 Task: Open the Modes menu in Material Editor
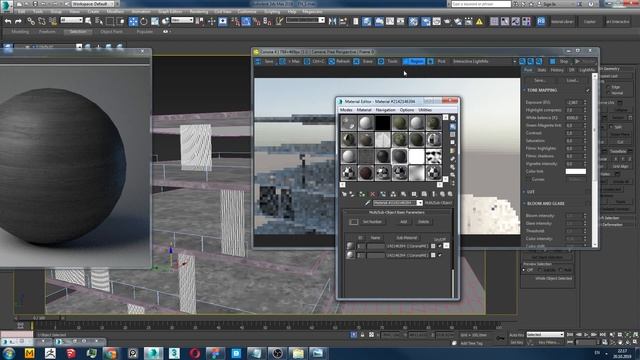(x=346, y=110)
